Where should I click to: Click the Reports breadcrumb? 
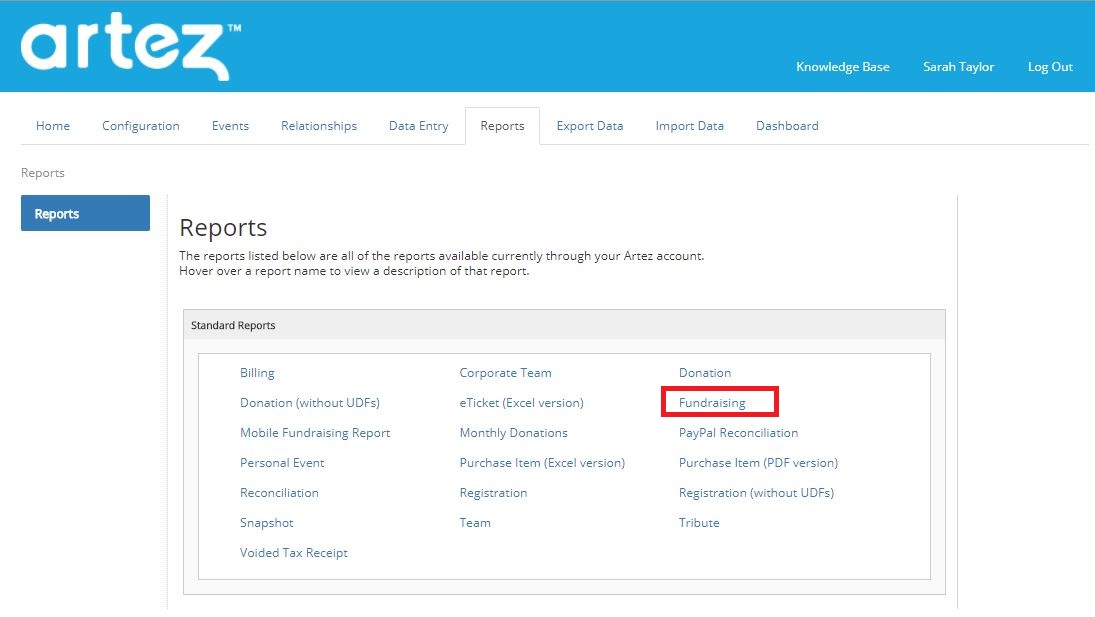43,172
